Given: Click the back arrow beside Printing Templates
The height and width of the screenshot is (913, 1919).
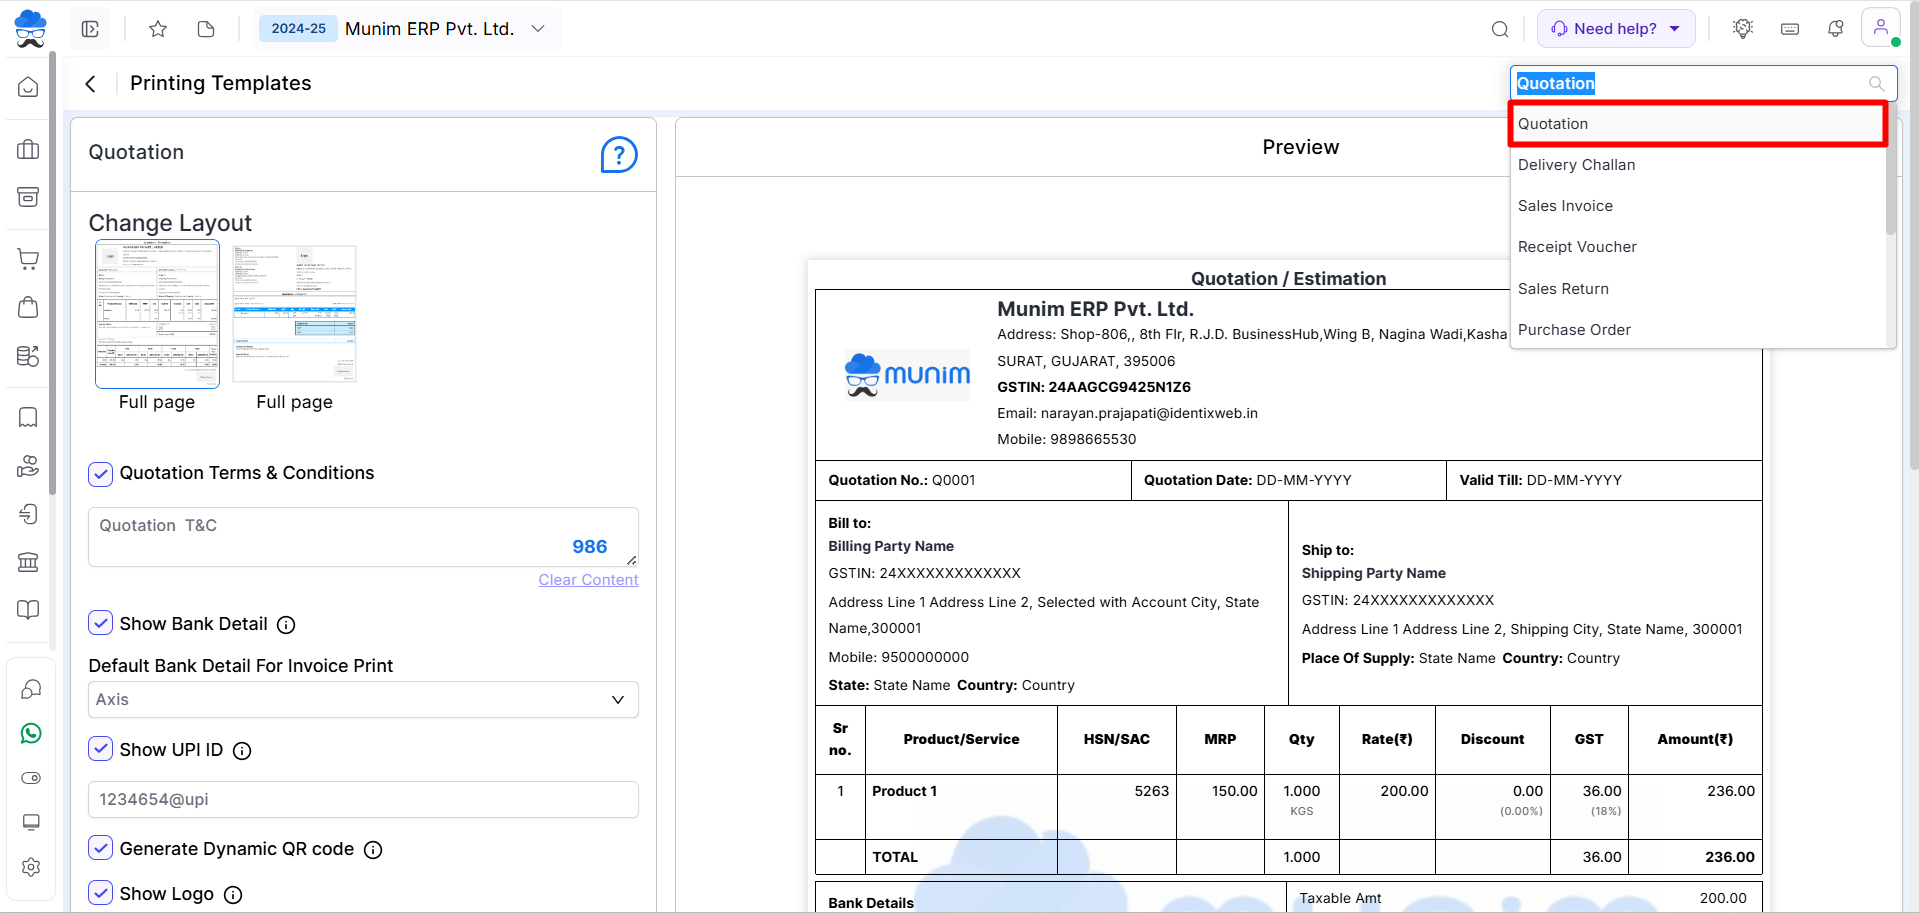Looking at the screenshot, I should (91, 84).
